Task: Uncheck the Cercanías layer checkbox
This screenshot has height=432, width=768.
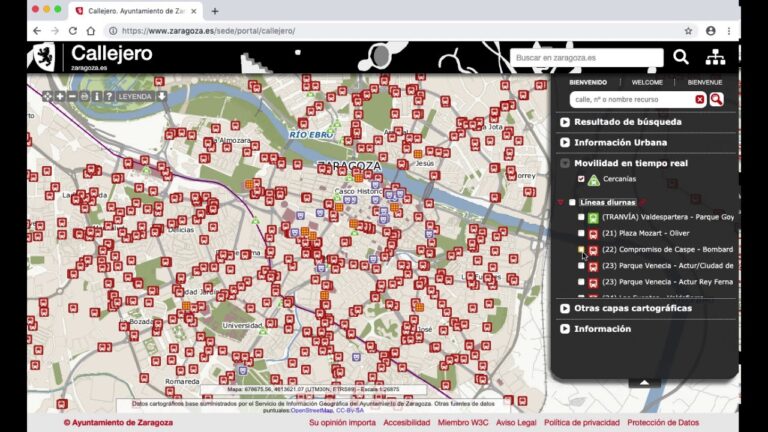Action: (x=581, y=179)
